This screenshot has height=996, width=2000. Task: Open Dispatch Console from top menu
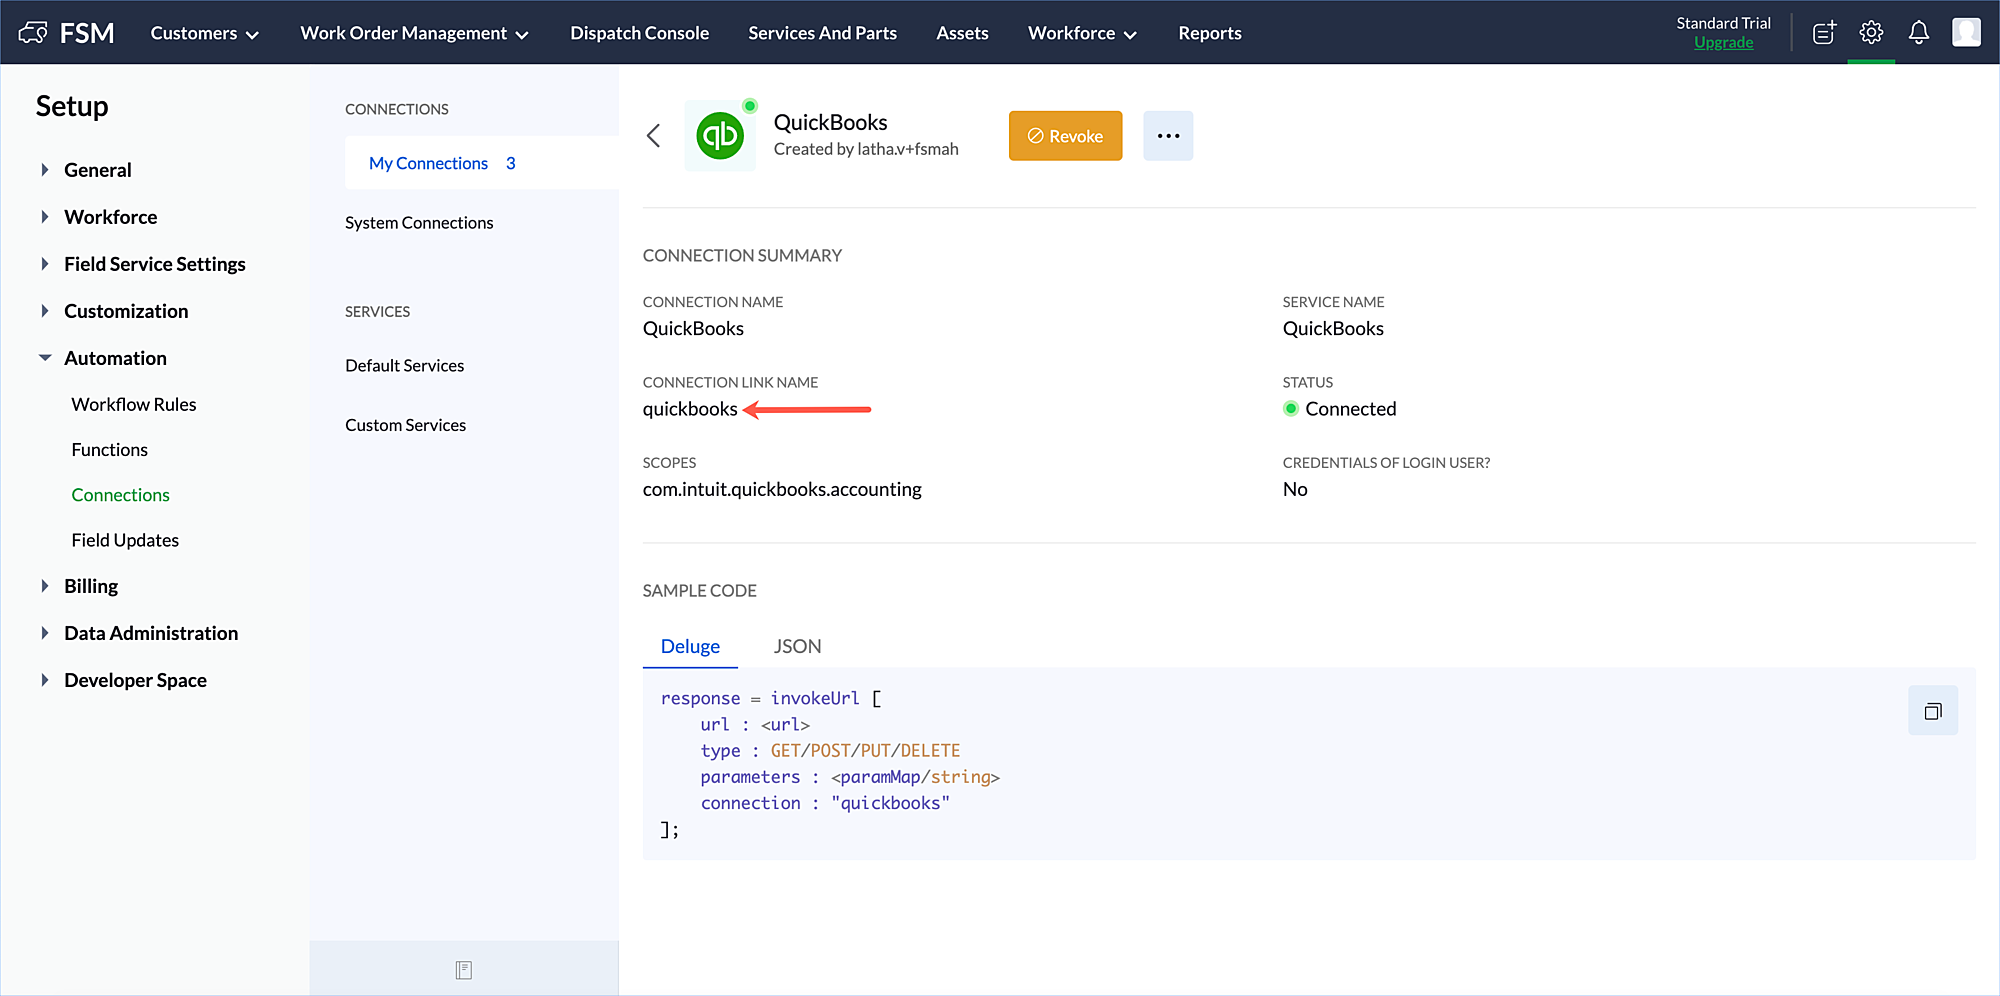[639, 33]
